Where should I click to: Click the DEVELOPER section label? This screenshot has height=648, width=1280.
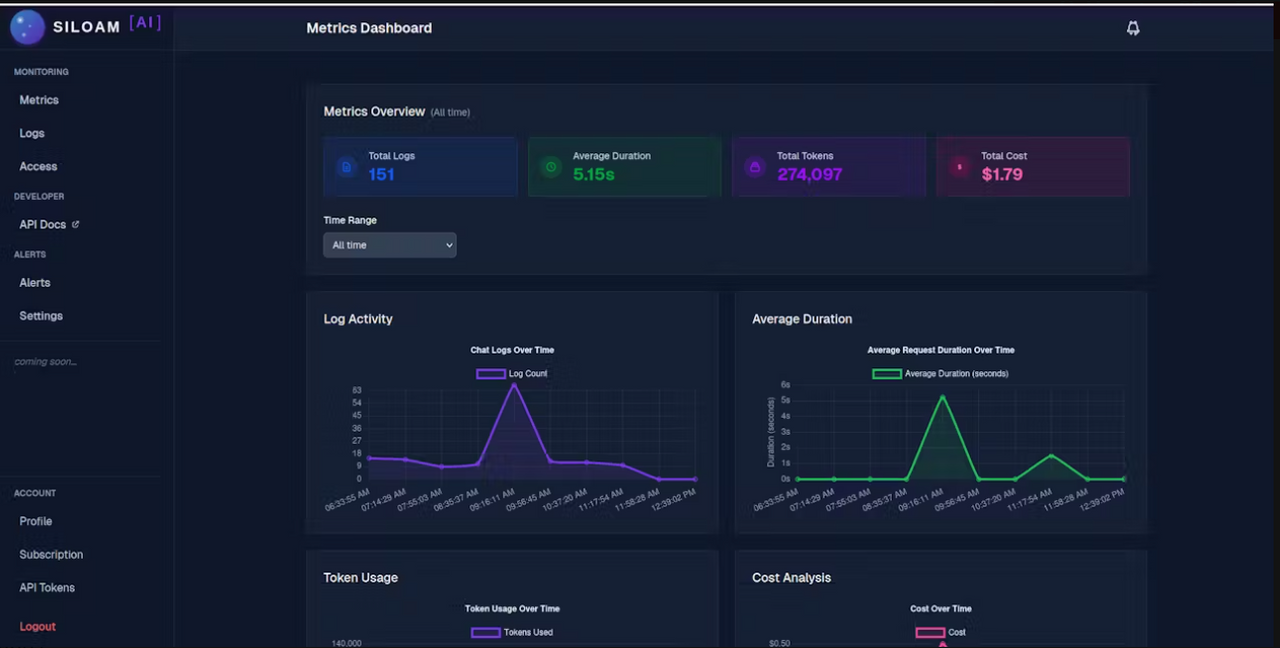(39, 196)
